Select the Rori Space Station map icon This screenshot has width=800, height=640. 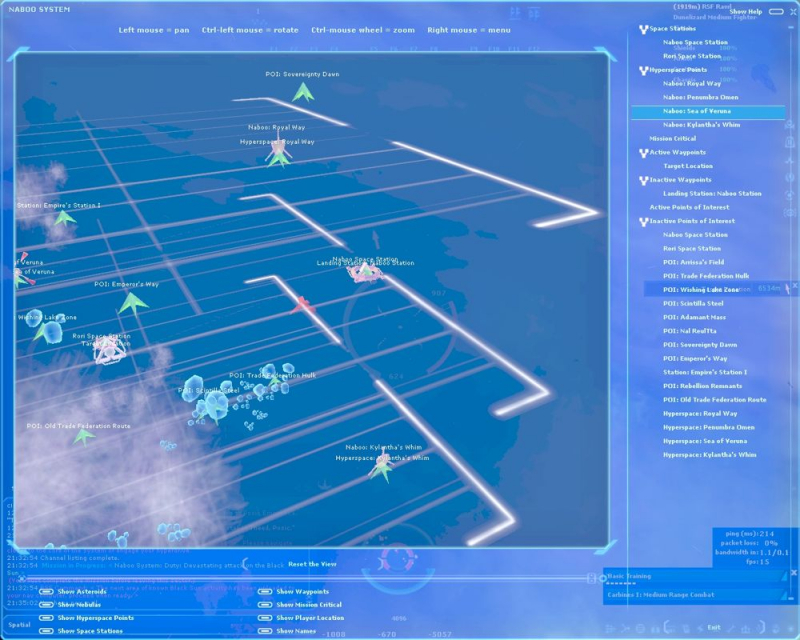[x=109, y=351]
